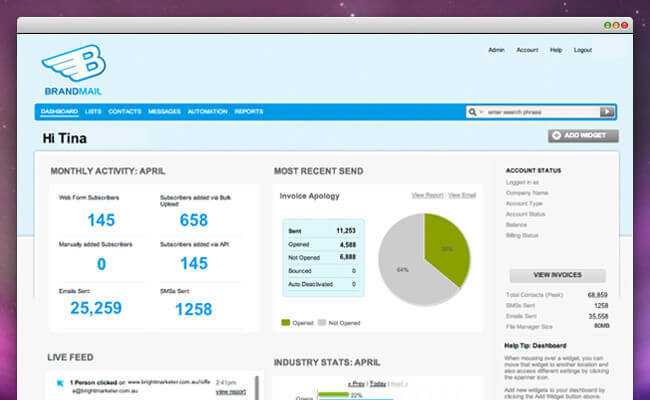
Task: Click the Opened count 4,588
Action: [x=348, y=245]
